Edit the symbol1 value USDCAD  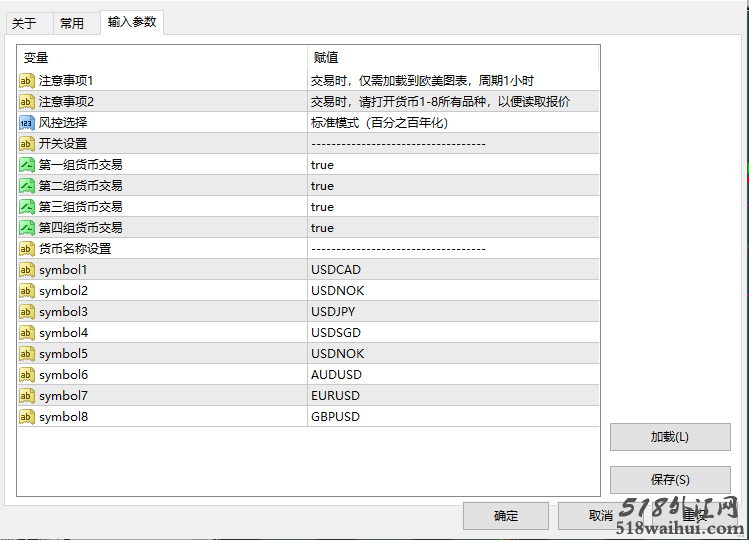click(x=453, y=270)
